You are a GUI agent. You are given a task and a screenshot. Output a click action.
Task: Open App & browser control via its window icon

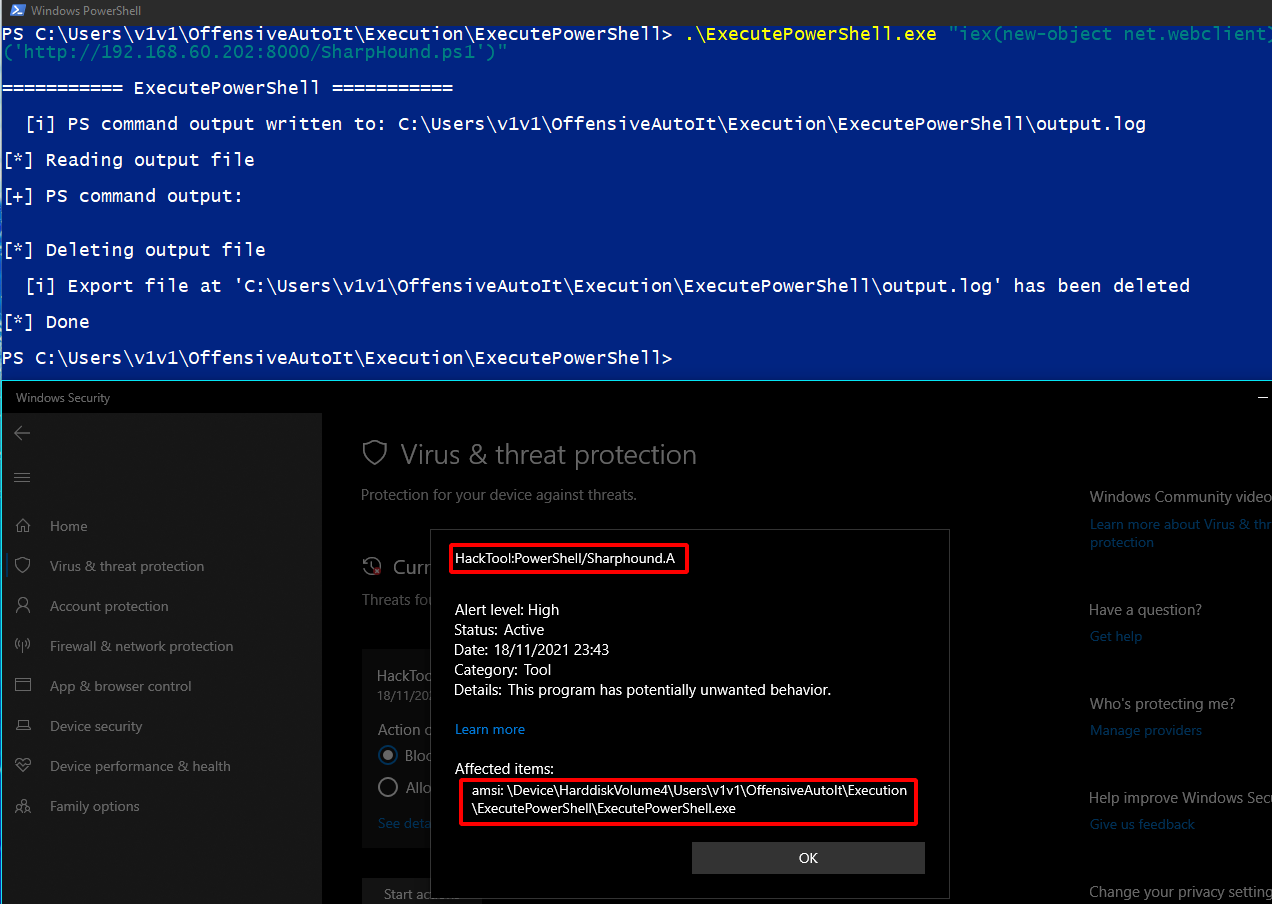click(23, 686)
